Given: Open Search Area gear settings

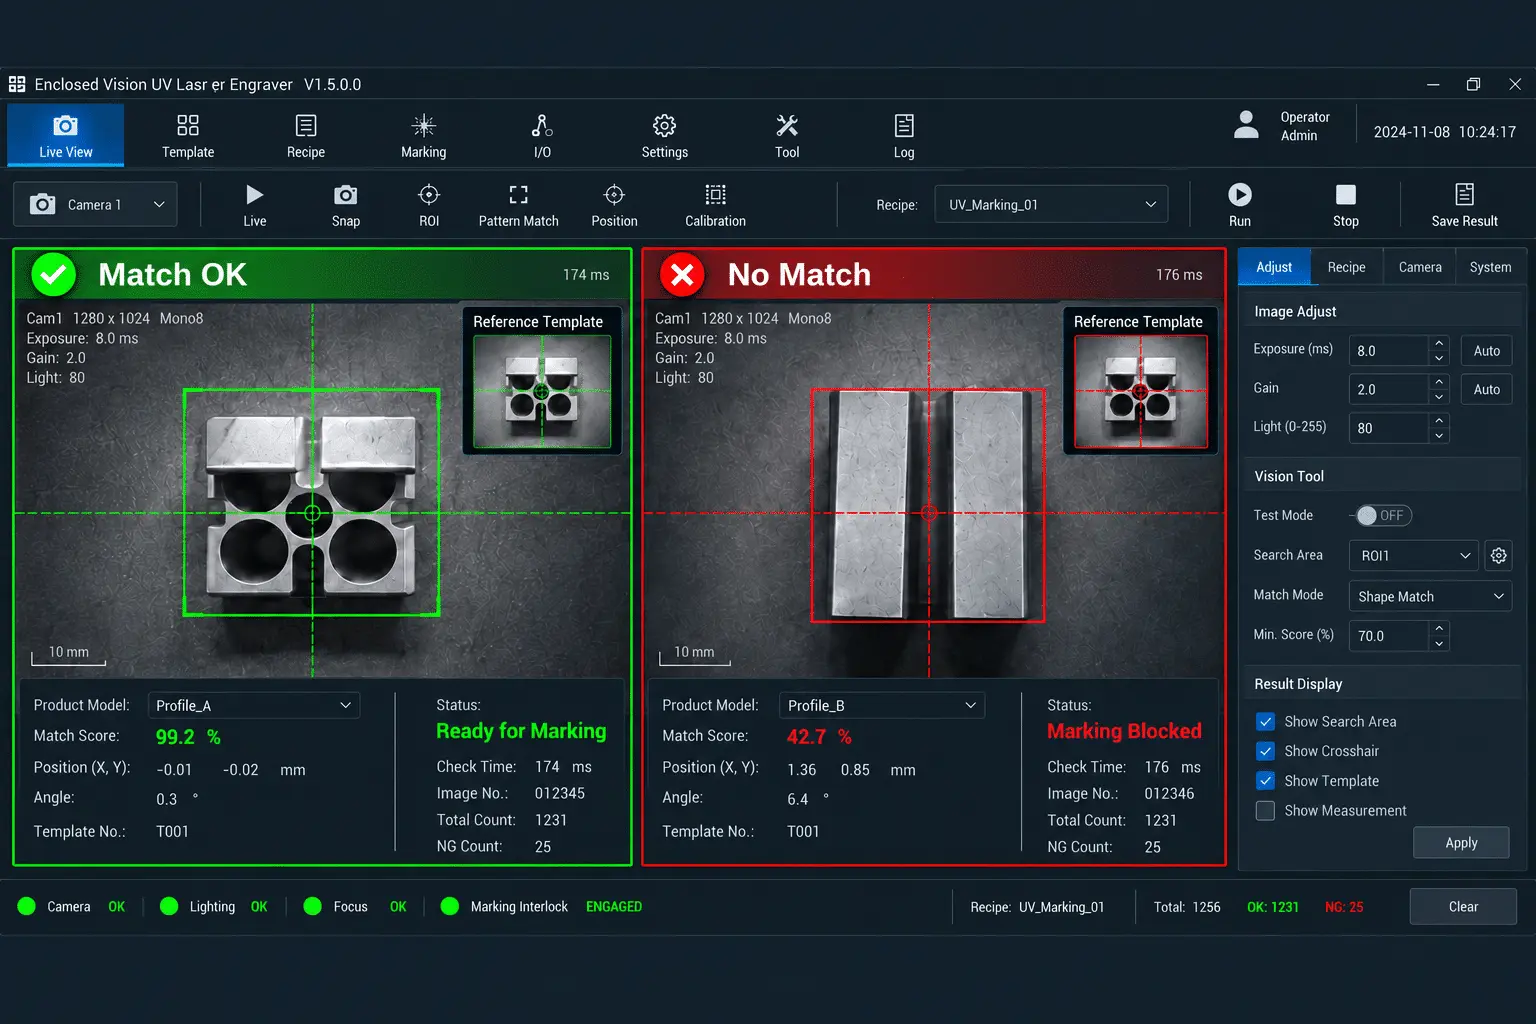Looking at the screenshot, I should (1498, 556).
